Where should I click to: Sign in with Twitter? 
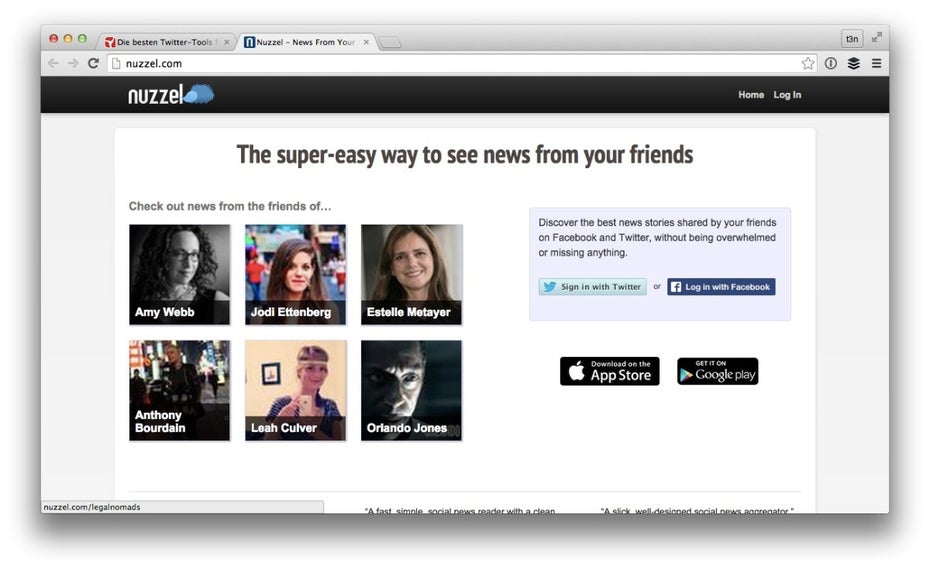pos(593,286)
